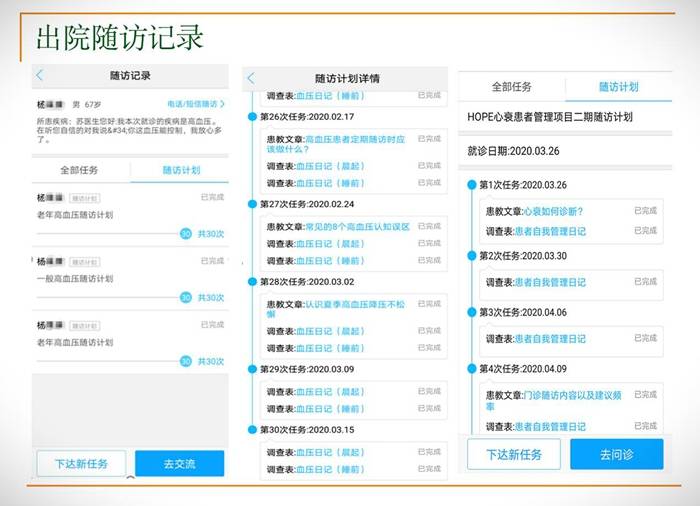Open 血压日记（晨起） under 第28次任务
Screen dimensions: 700x506
(x=330, y=331)
